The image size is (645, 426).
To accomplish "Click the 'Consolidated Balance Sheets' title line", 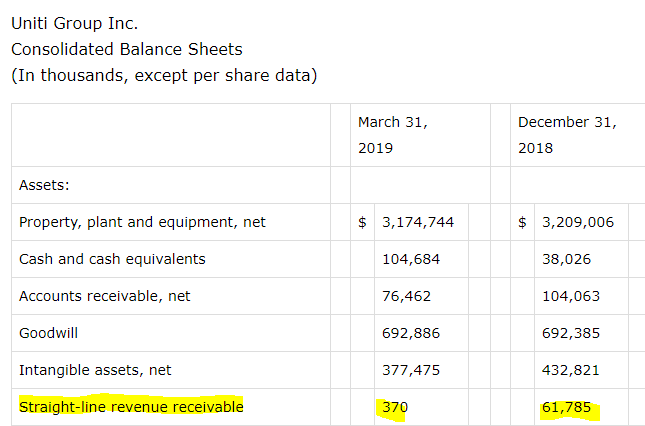I will [127, 49].
